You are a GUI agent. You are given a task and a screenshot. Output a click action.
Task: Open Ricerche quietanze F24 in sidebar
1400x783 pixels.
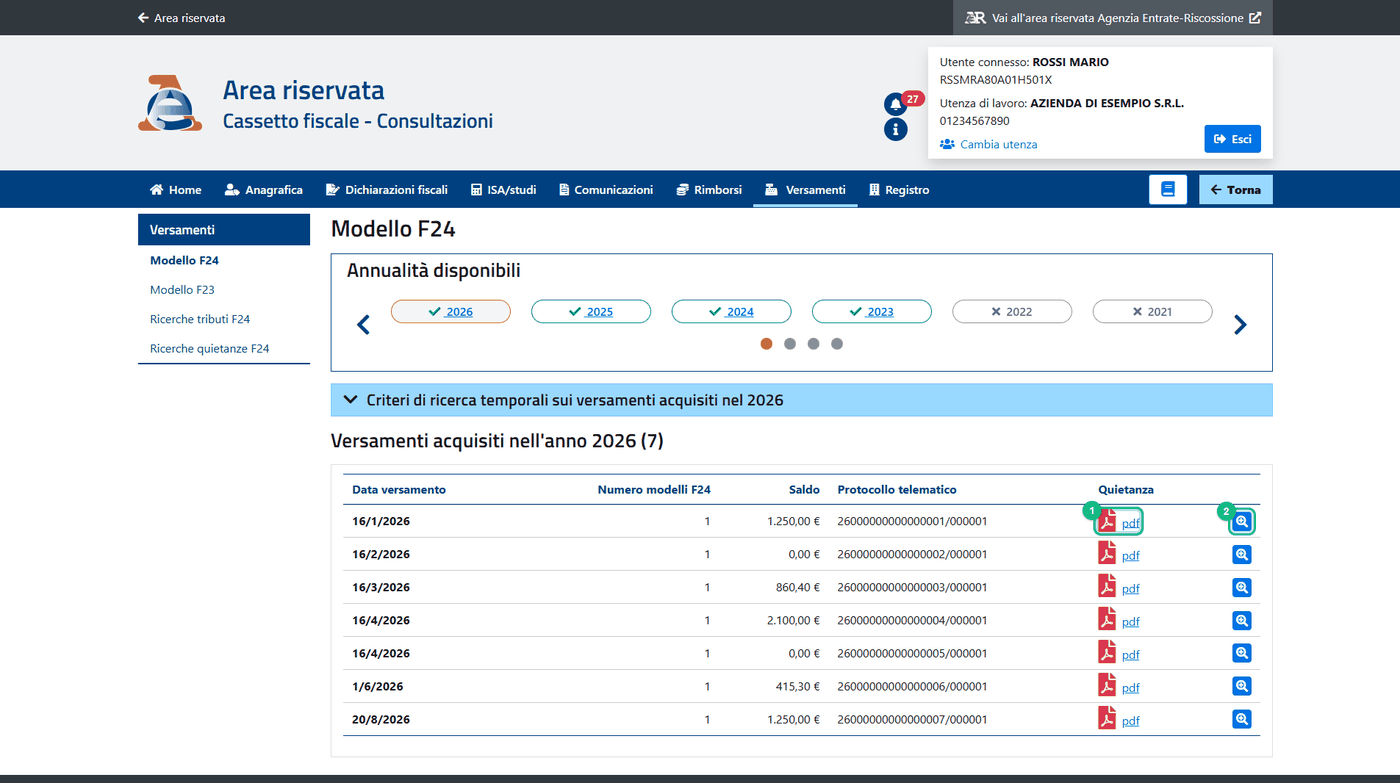pyautogui.click(x=210, y=349)
